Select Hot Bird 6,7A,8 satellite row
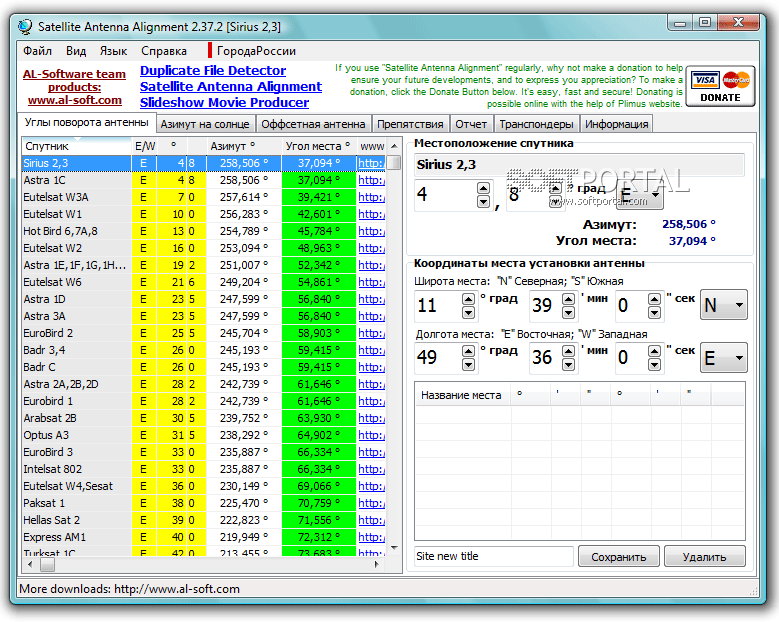The image size is (779, 622). click(75, 231)
